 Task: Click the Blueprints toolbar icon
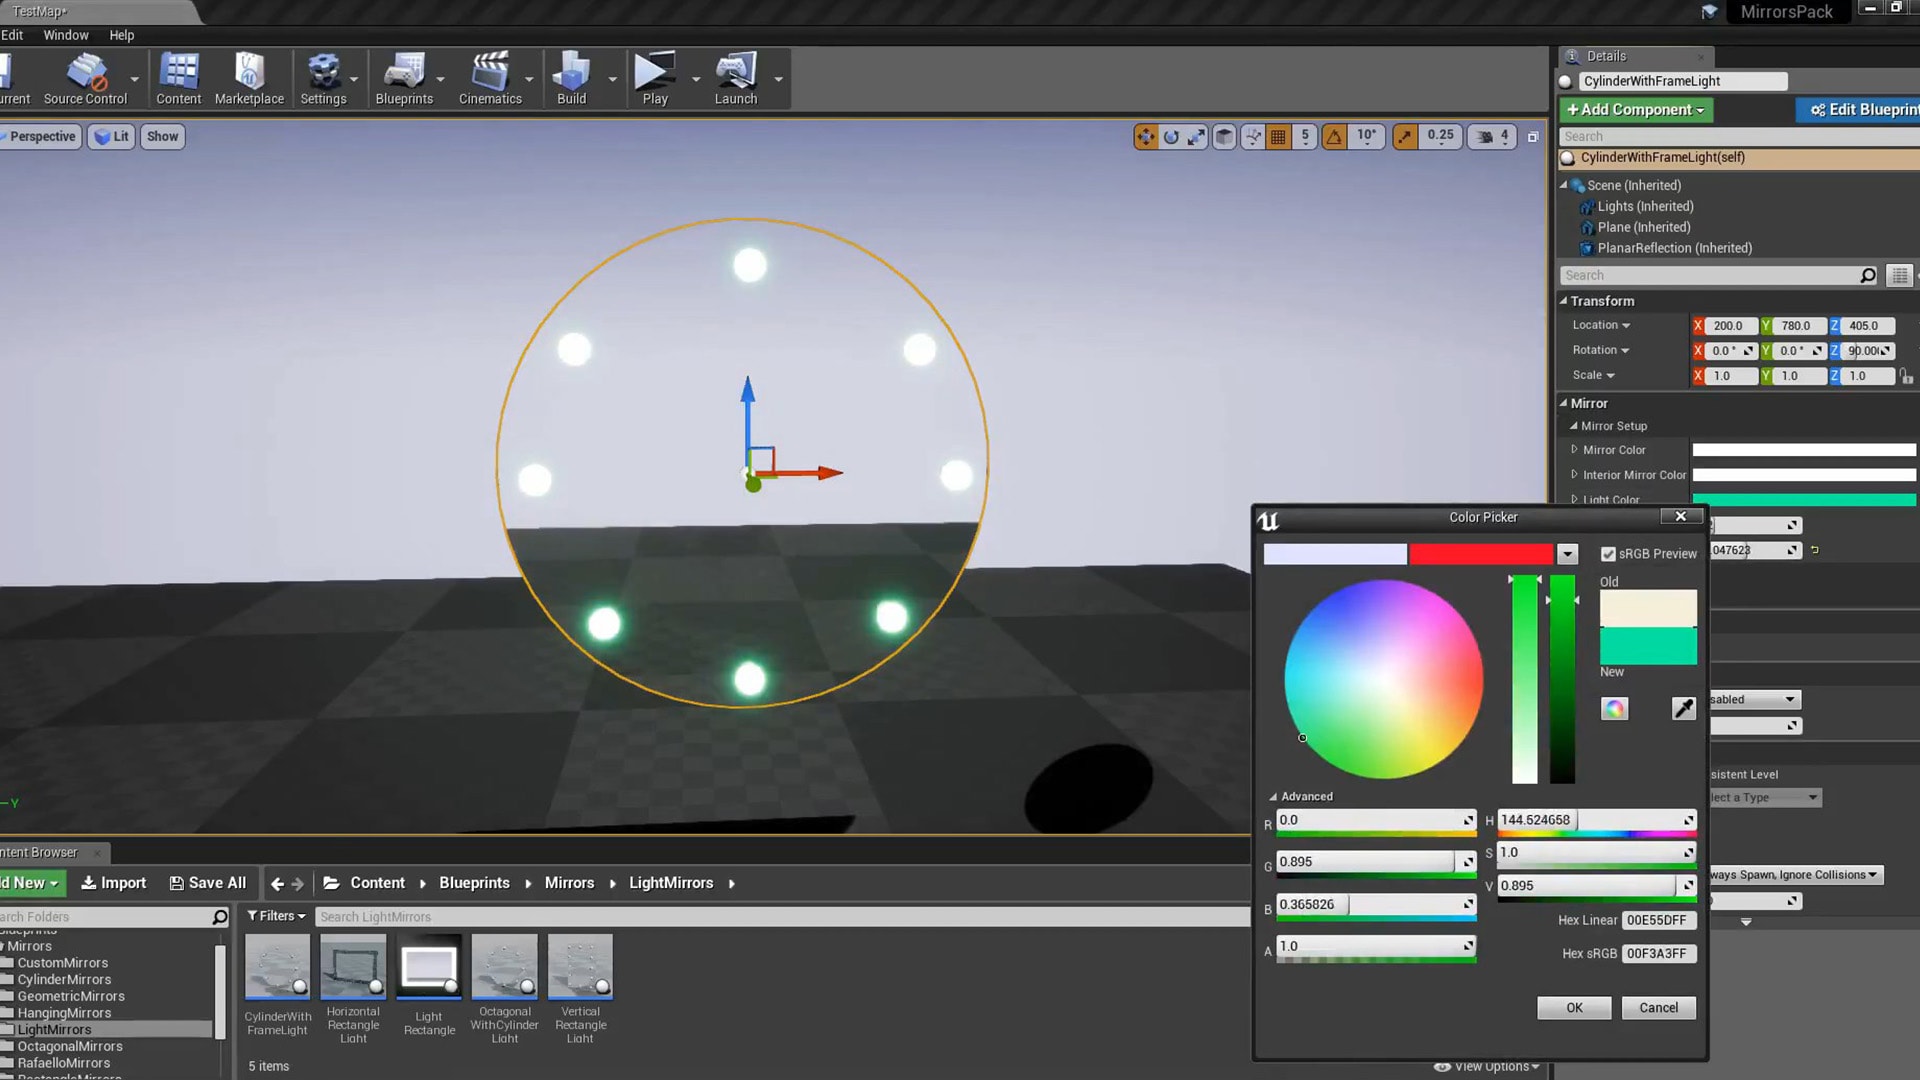[x=404, y=78]
